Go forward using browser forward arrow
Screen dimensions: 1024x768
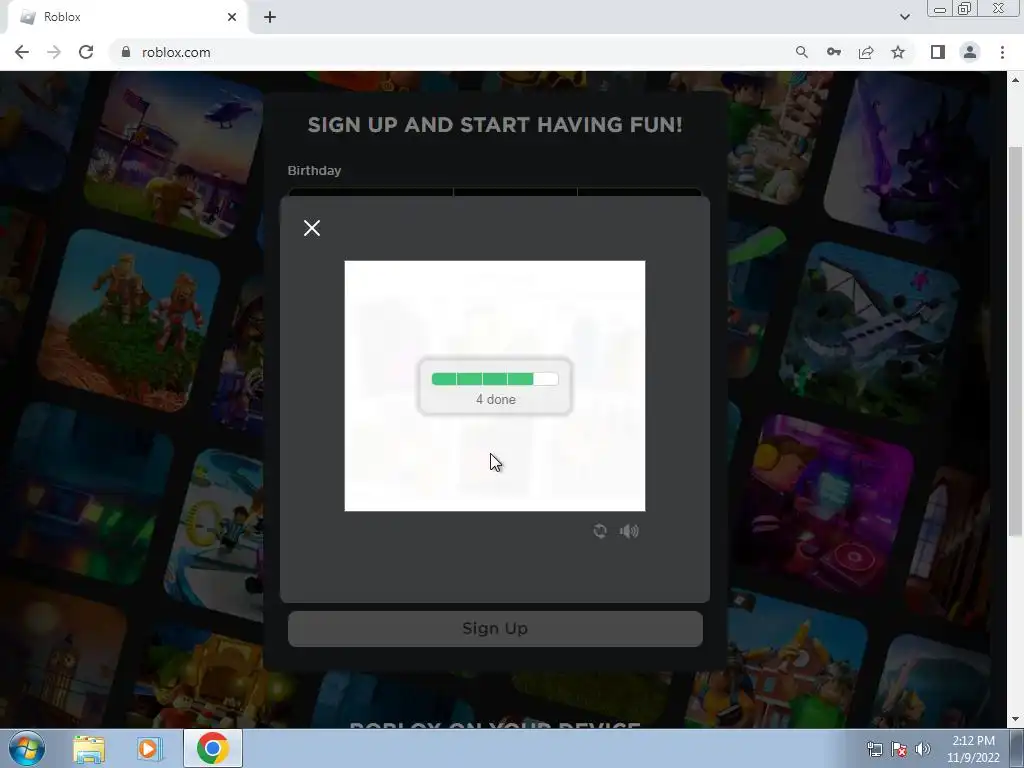click(x=54, y=52)
